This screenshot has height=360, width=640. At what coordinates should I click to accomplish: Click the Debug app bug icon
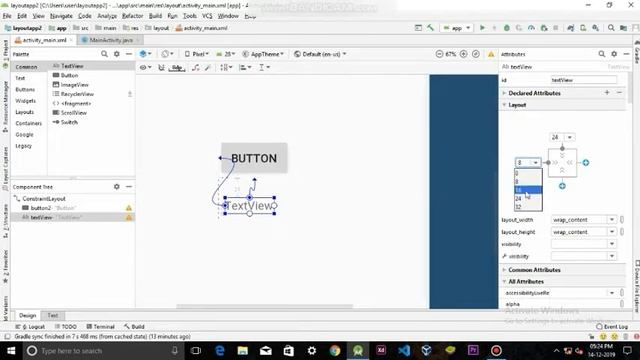(507, 28)
